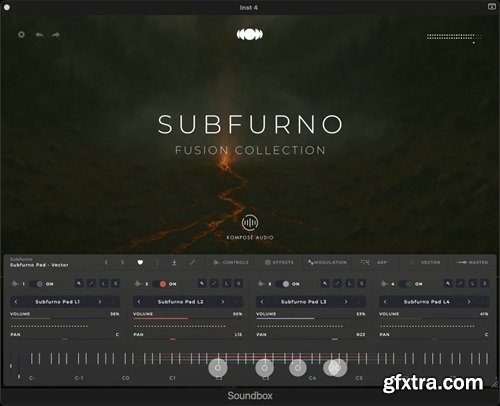The image size is (500, 406).
Task: Open the settings gear in the header
Action: pyautogui.click(x=21, y=35)
